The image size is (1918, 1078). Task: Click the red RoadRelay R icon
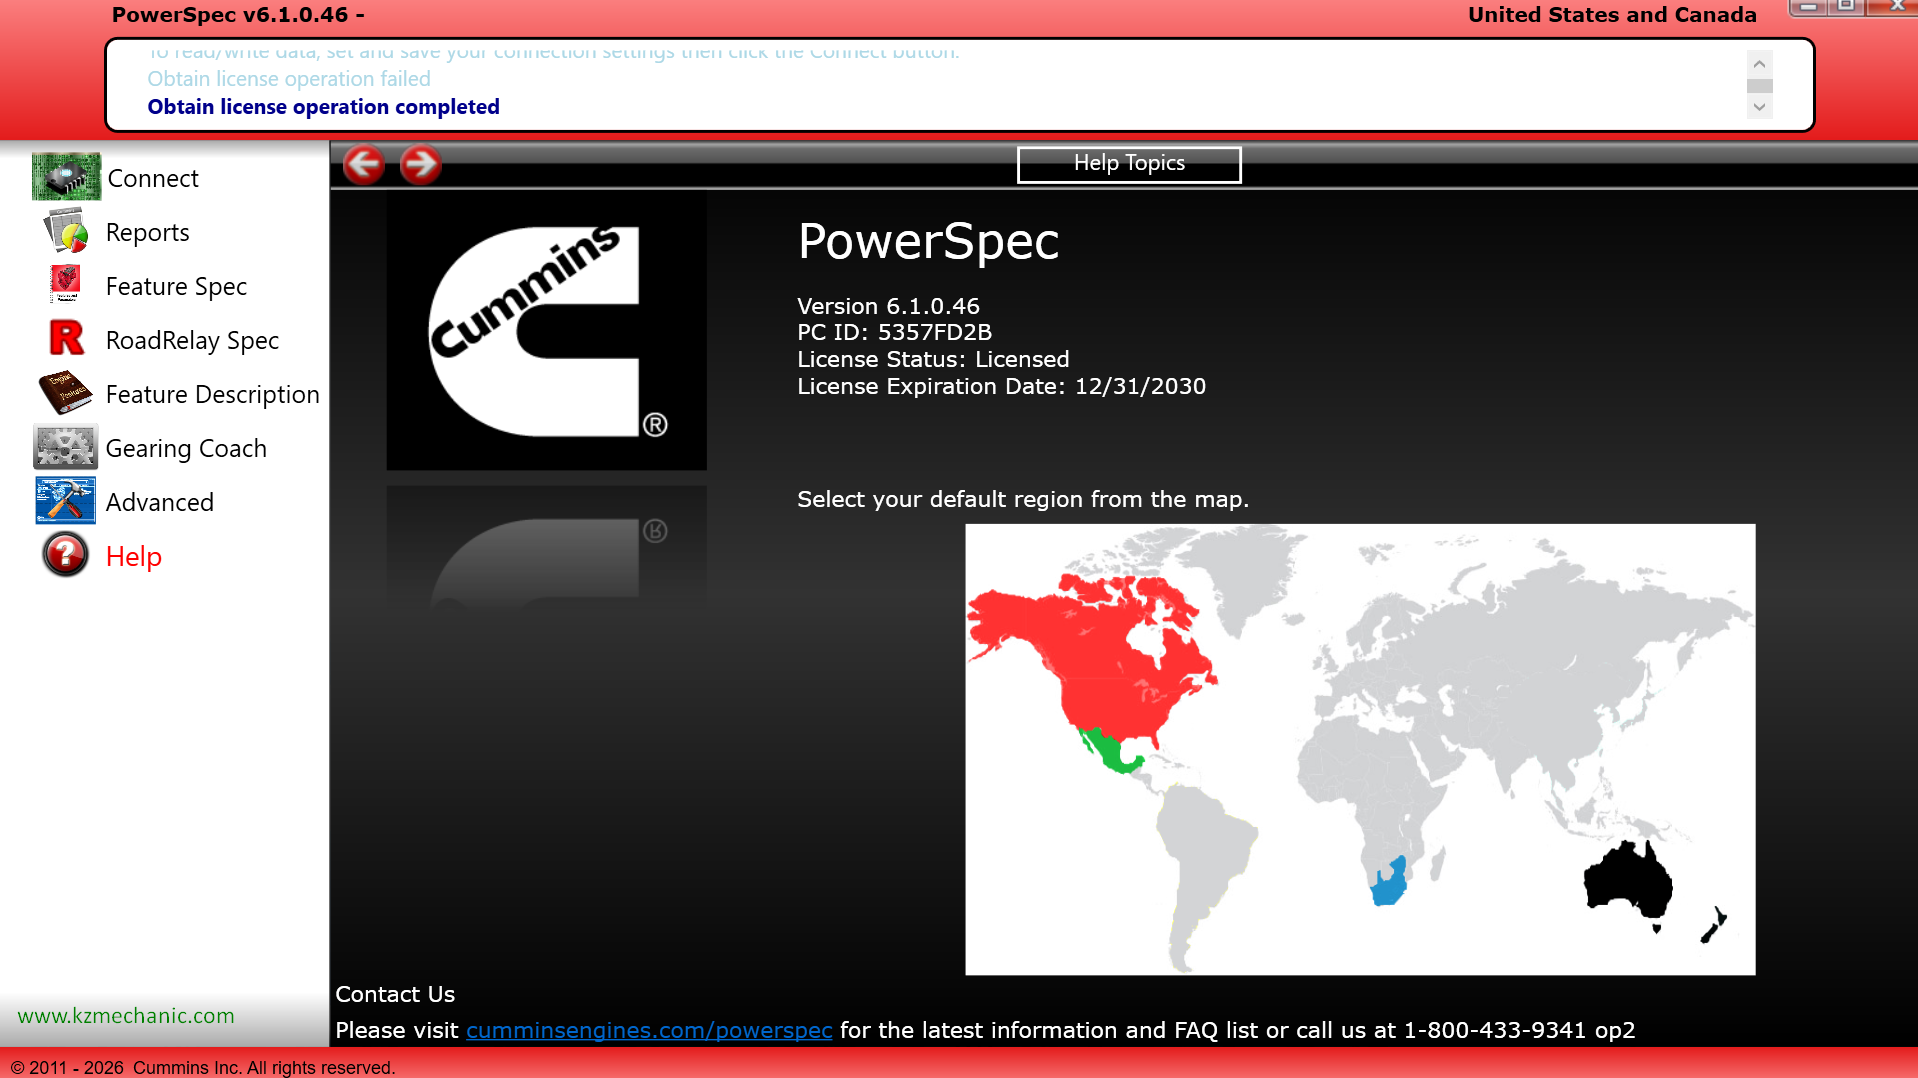[x=67, y=338]
